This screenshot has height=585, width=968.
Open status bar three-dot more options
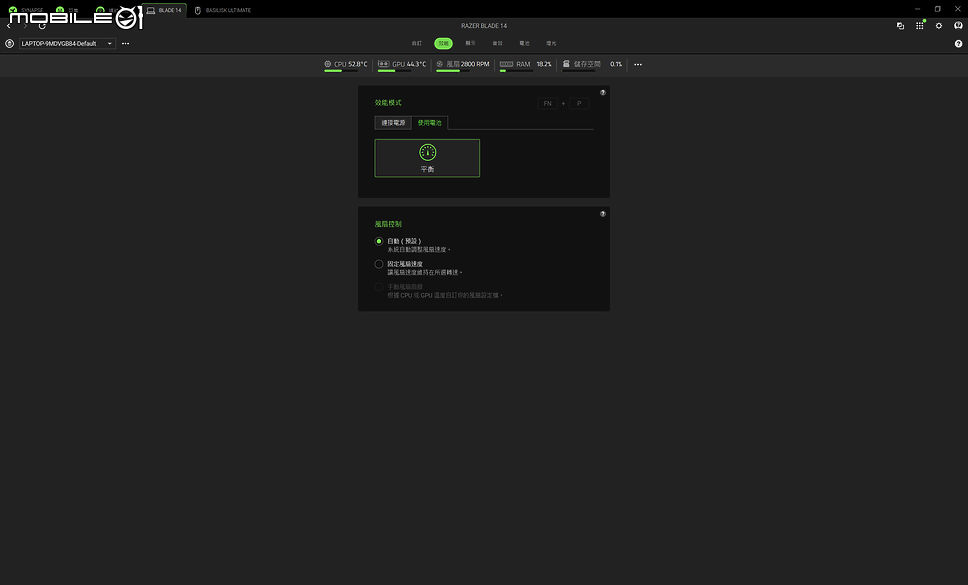pos(638,64)
